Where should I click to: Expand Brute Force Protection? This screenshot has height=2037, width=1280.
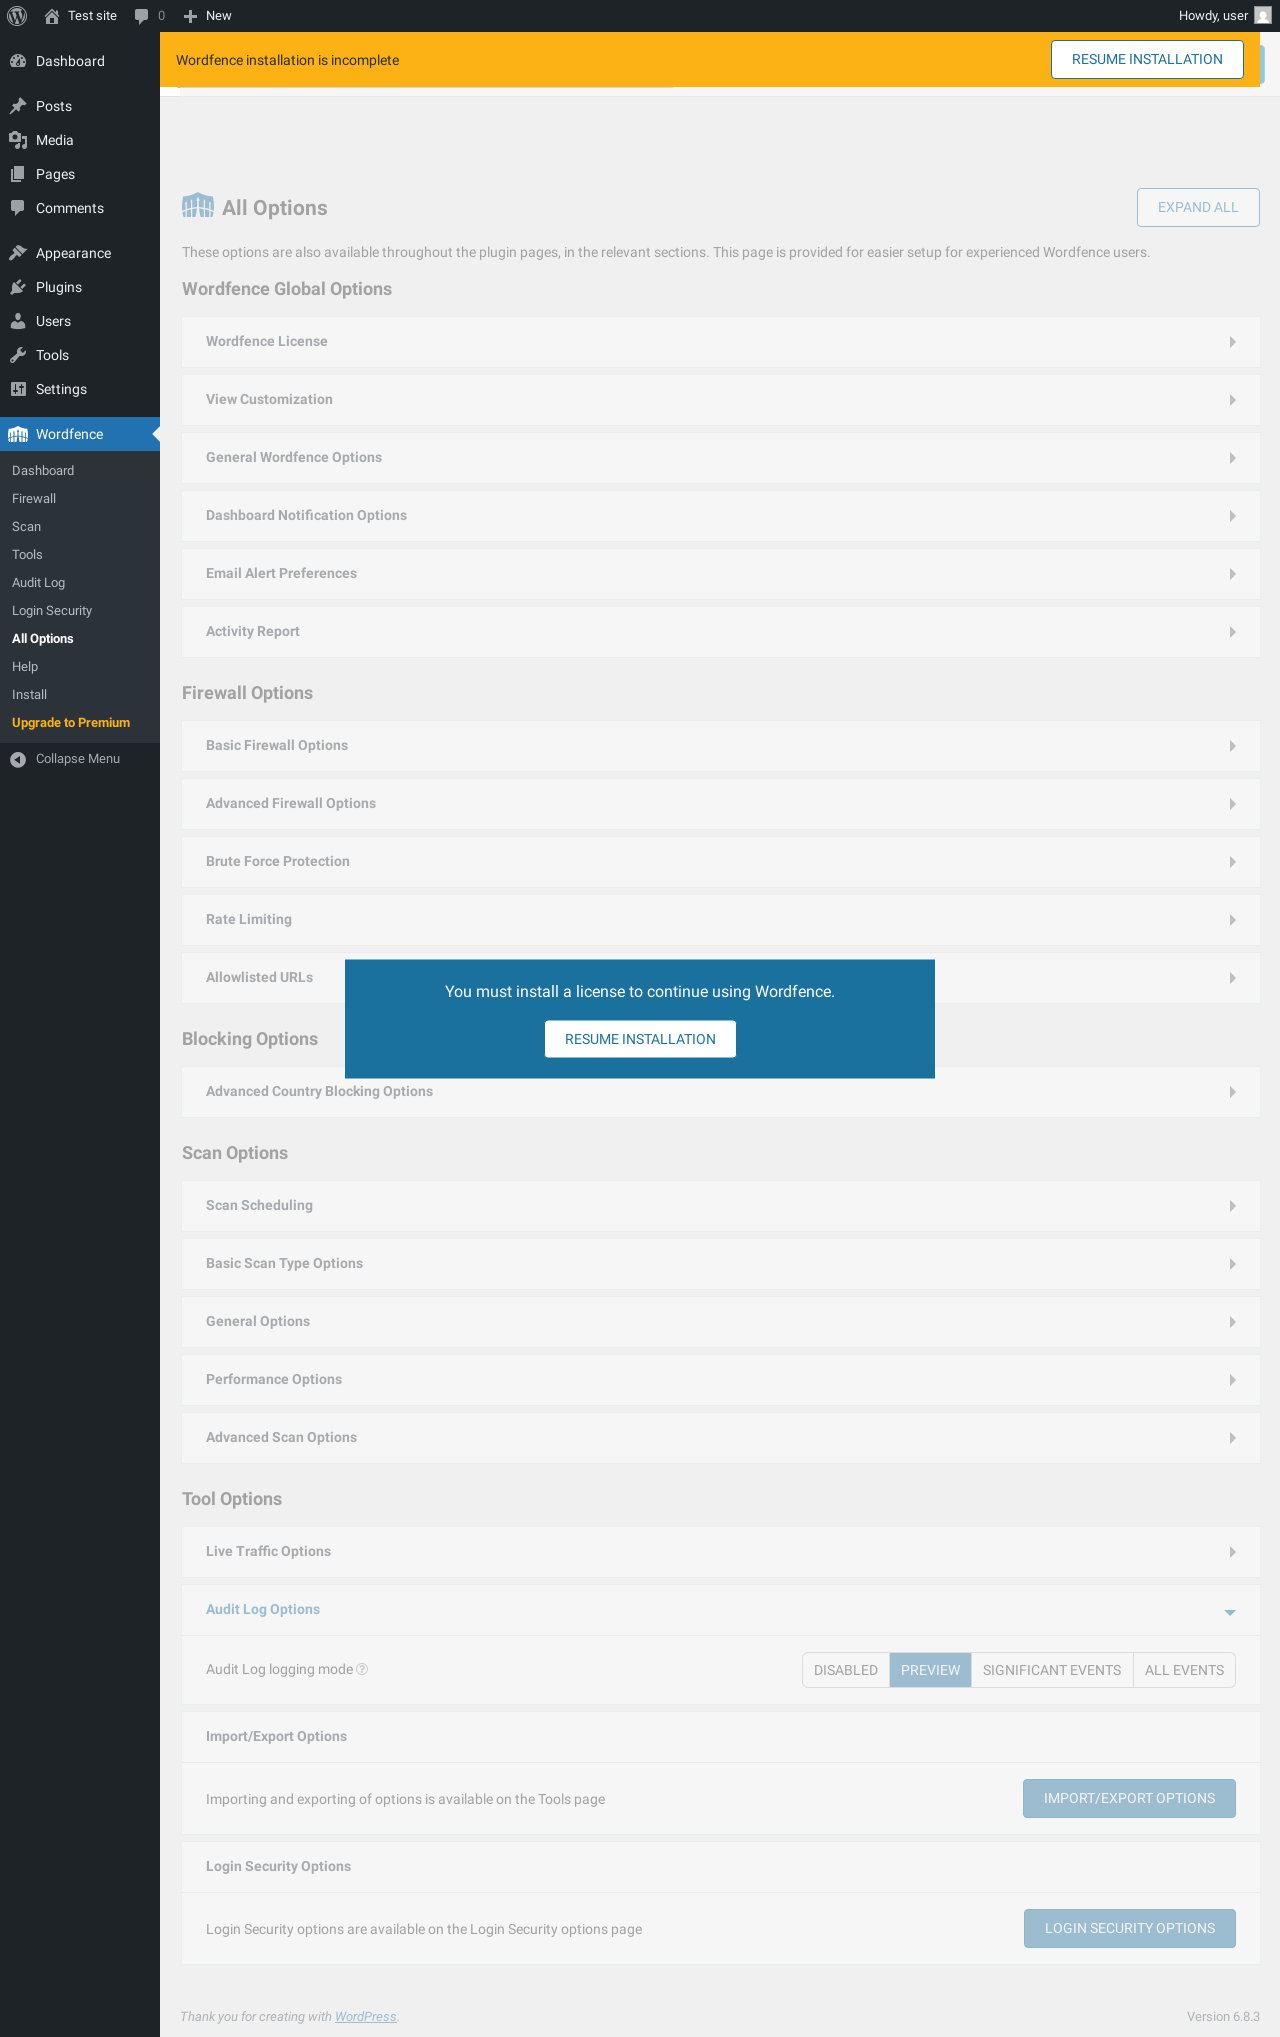pyautogui.click(x=721, y=862)
